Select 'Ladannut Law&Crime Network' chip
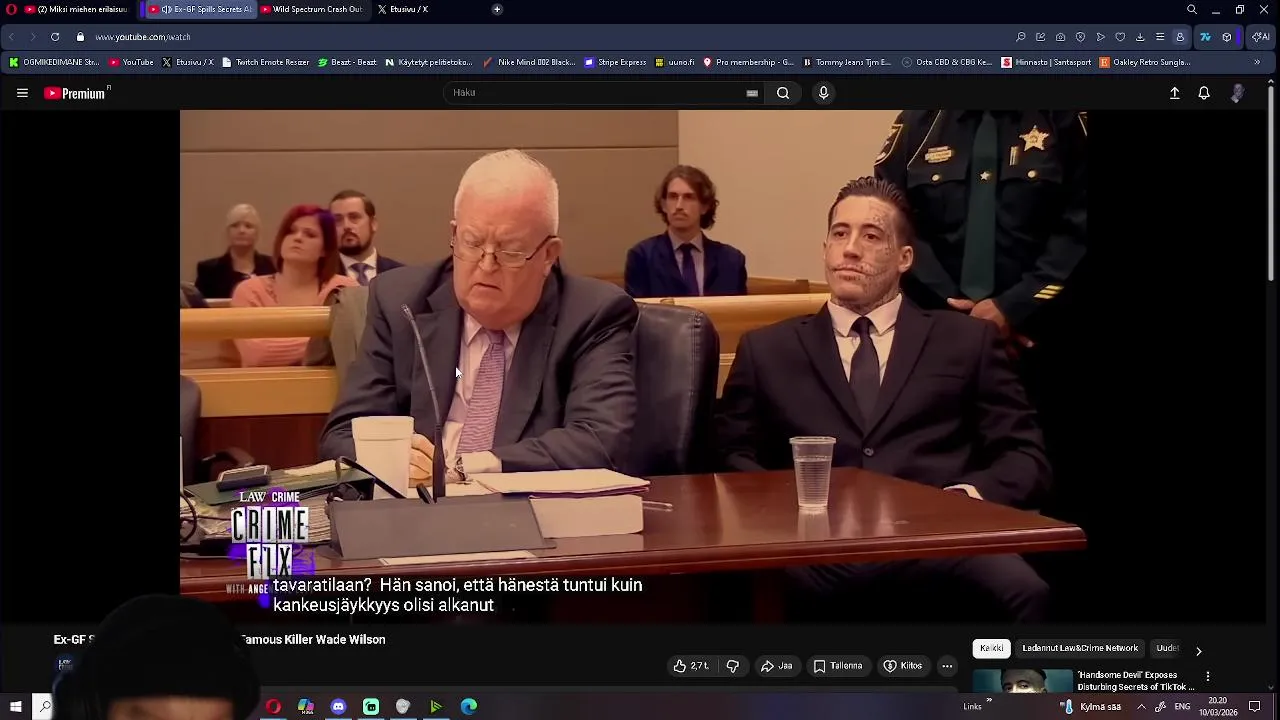Image resolution: width=1280 pixels, height=720 pixels. point(1080,648)
